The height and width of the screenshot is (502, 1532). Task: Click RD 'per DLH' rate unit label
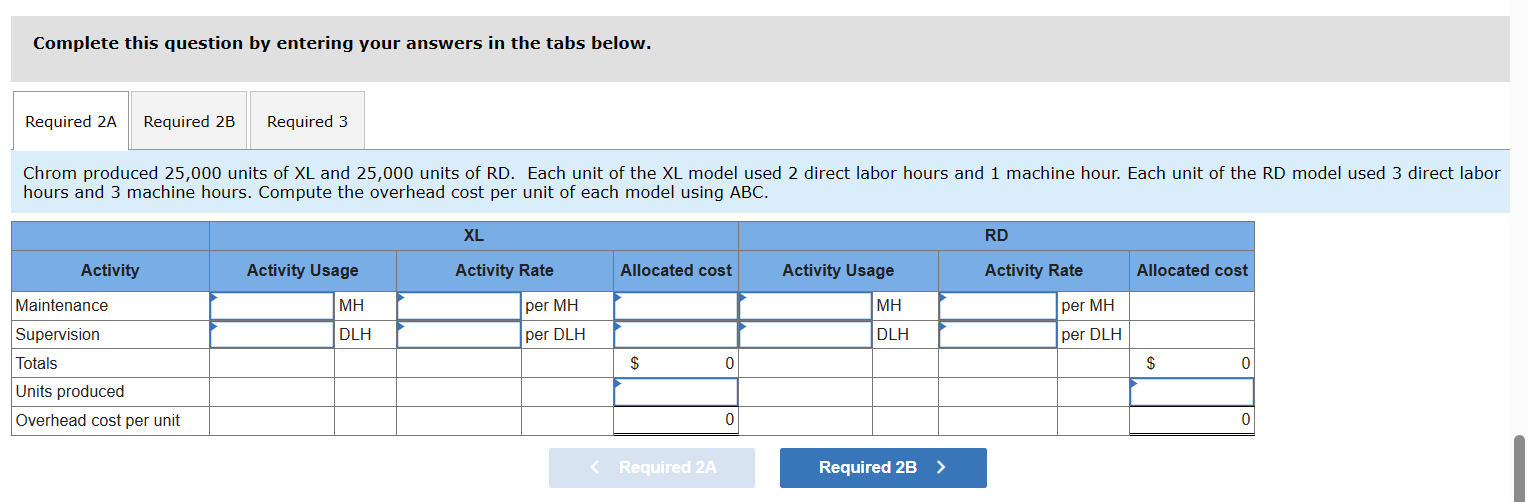[1091, 334]
